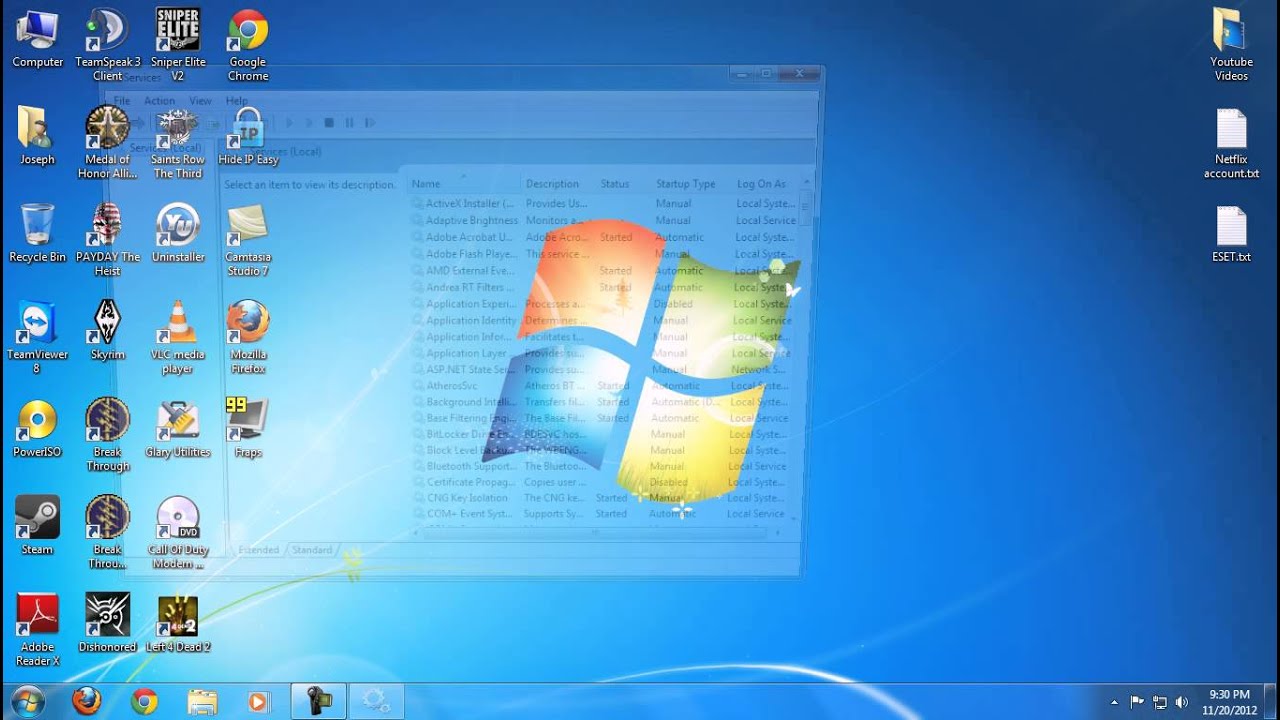The image size is (1280, 720).
Task: Launch Chrome from the taskbar
Action: click(145, 701)
